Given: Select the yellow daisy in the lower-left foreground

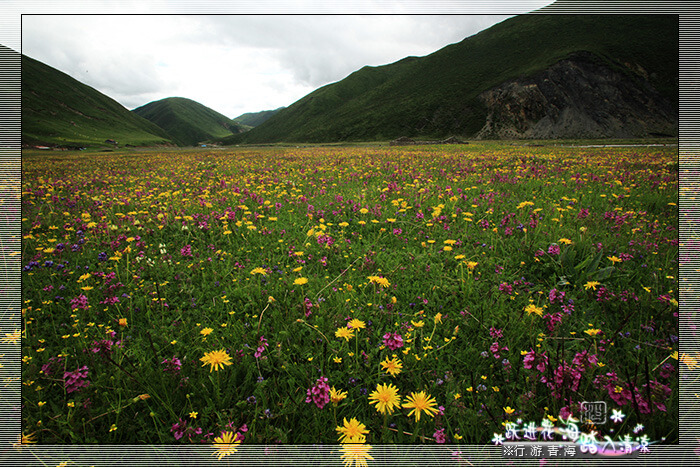Looking at the screenshot, I should pyautogui.click(x=216, y=359).
